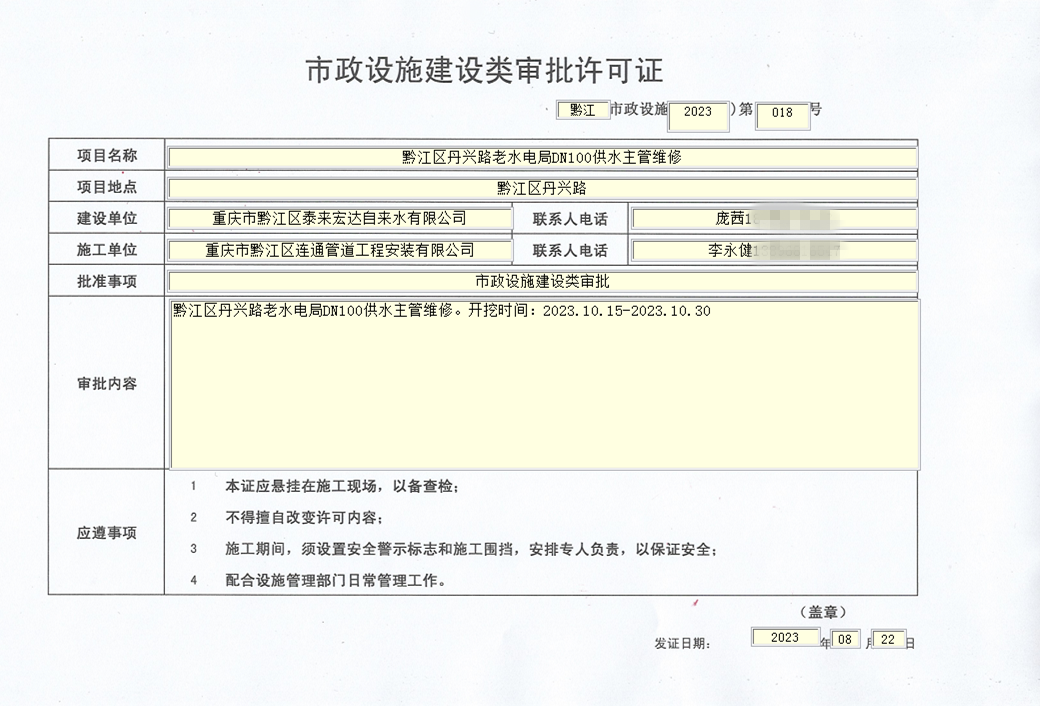The height and width of the screenshot is (706, 1040).
Task: Click the 应遵事项 row label
Action: point(107,533)
